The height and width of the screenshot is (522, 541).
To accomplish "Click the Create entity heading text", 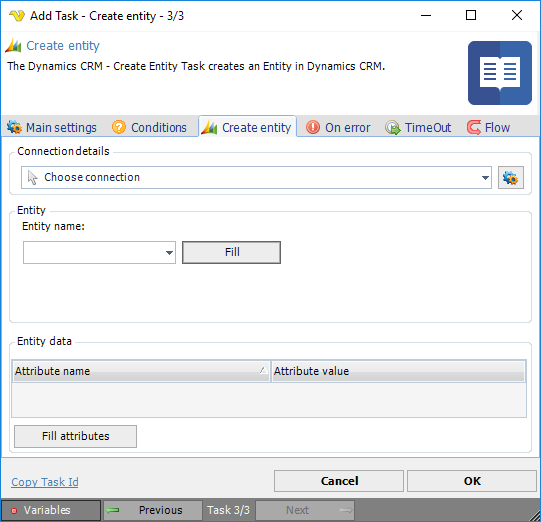I will click(x=63, y=46).
